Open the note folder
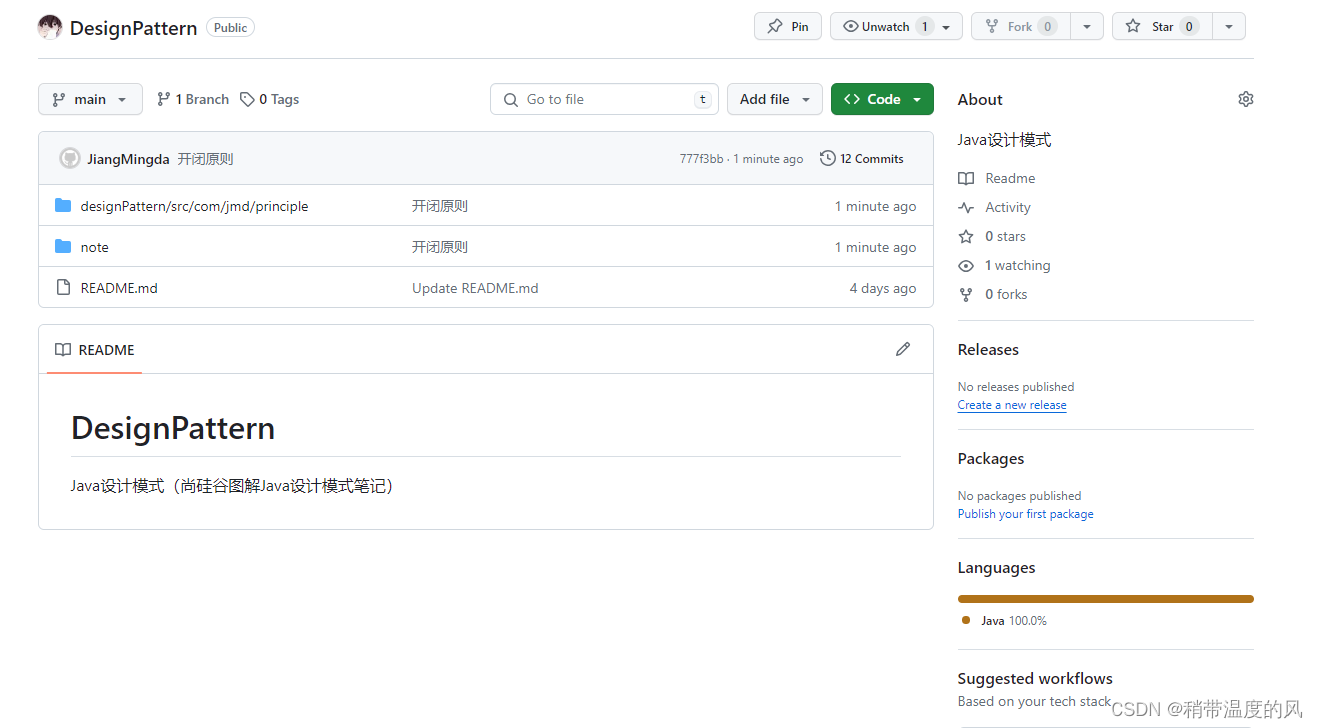Viewport: 1318px width, 728px height. tap(95, 247)
